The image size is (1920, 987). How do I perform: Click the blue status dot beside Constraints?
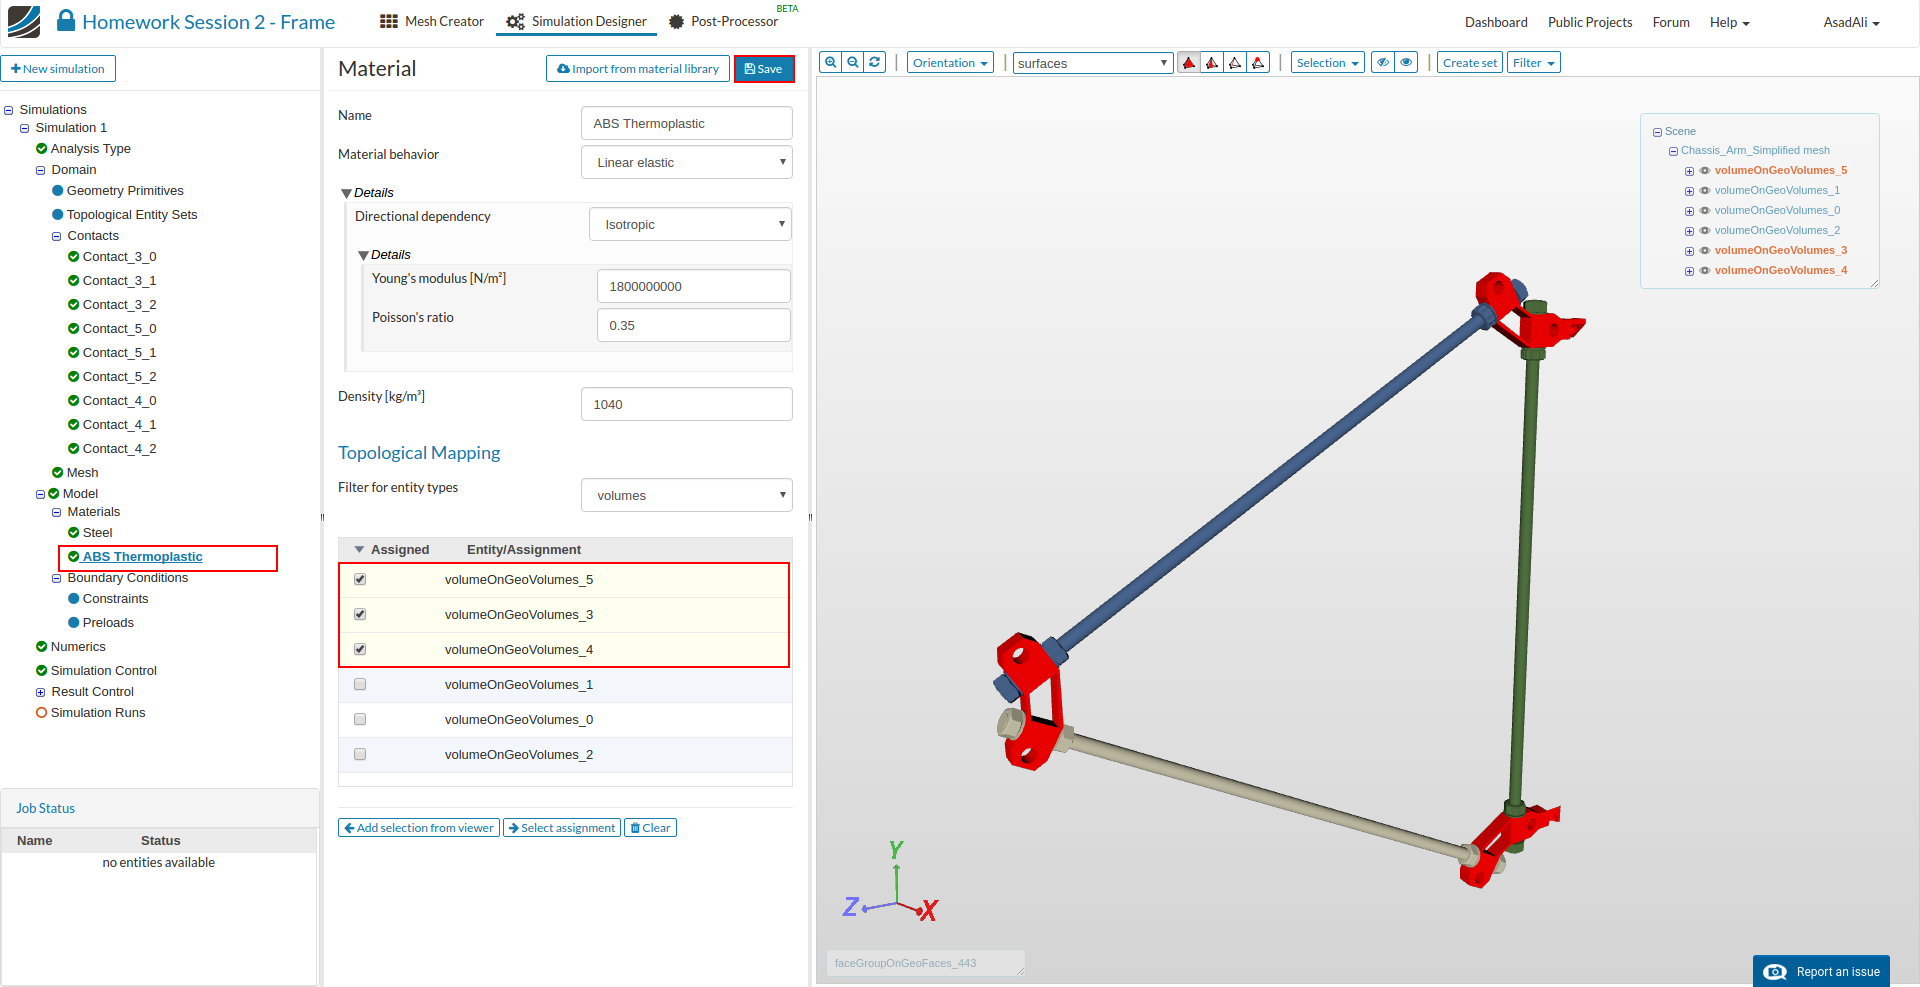pyautogui.click(x=73, y=599)
